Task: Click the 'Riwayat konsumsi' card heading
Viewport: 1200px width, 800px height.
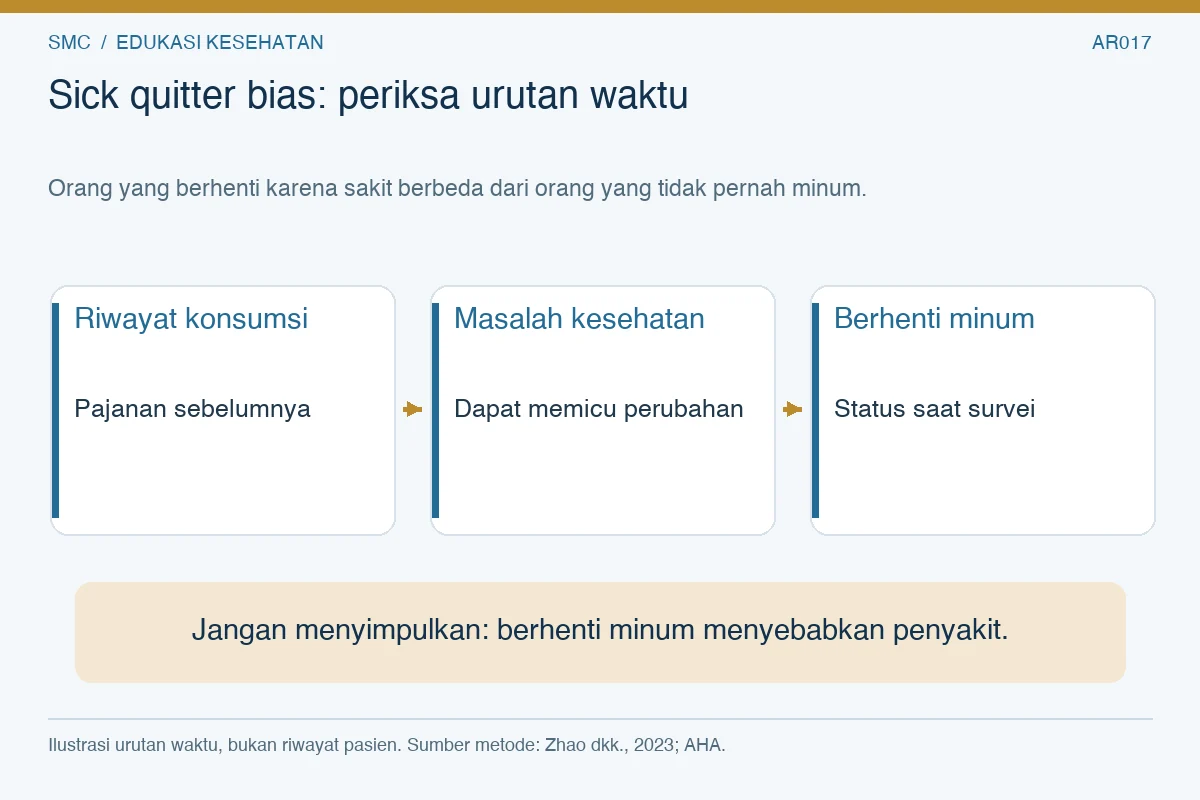Action: pos(191,319)
